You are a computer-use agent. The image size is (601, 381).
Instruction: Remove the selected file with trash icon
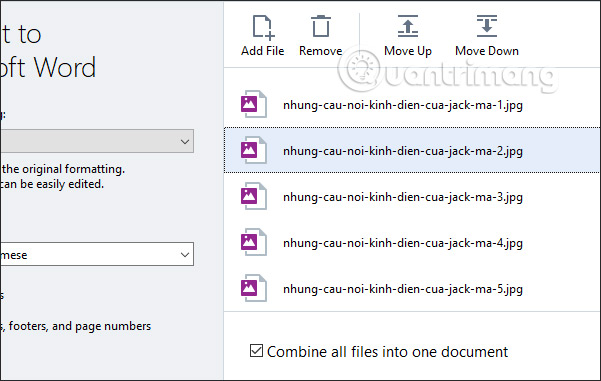point(320,26)
